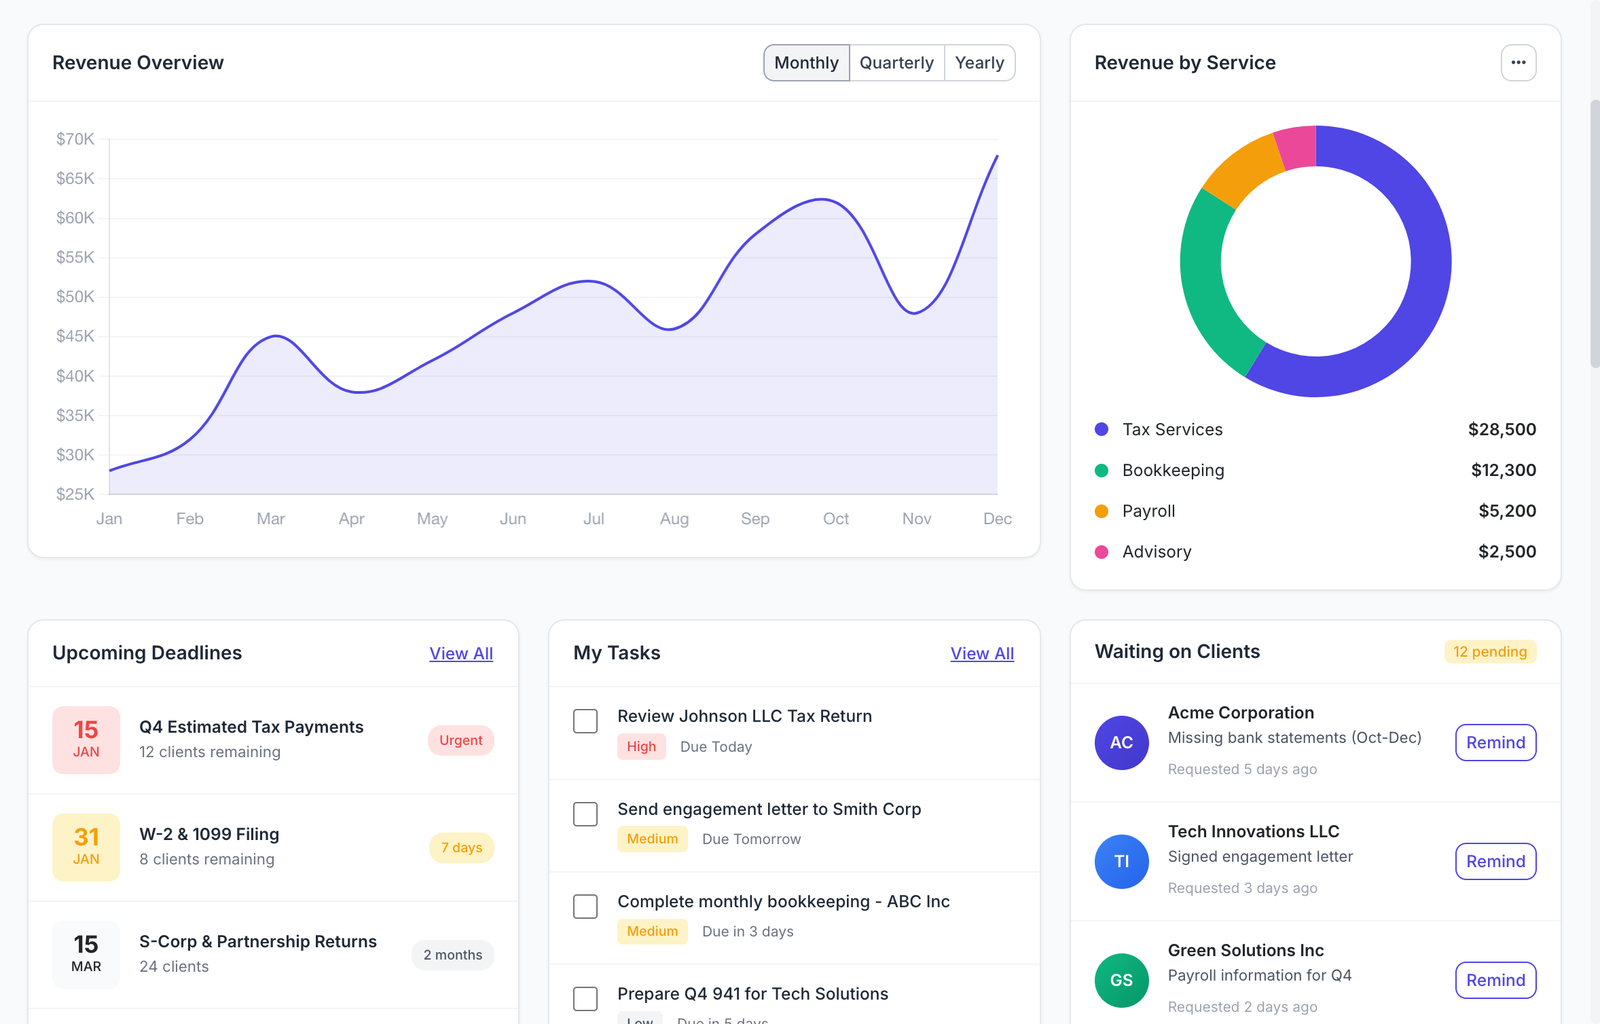View all Upcoming Deadlines
The image size is (1600, 1024).
[x=461, y=653]
